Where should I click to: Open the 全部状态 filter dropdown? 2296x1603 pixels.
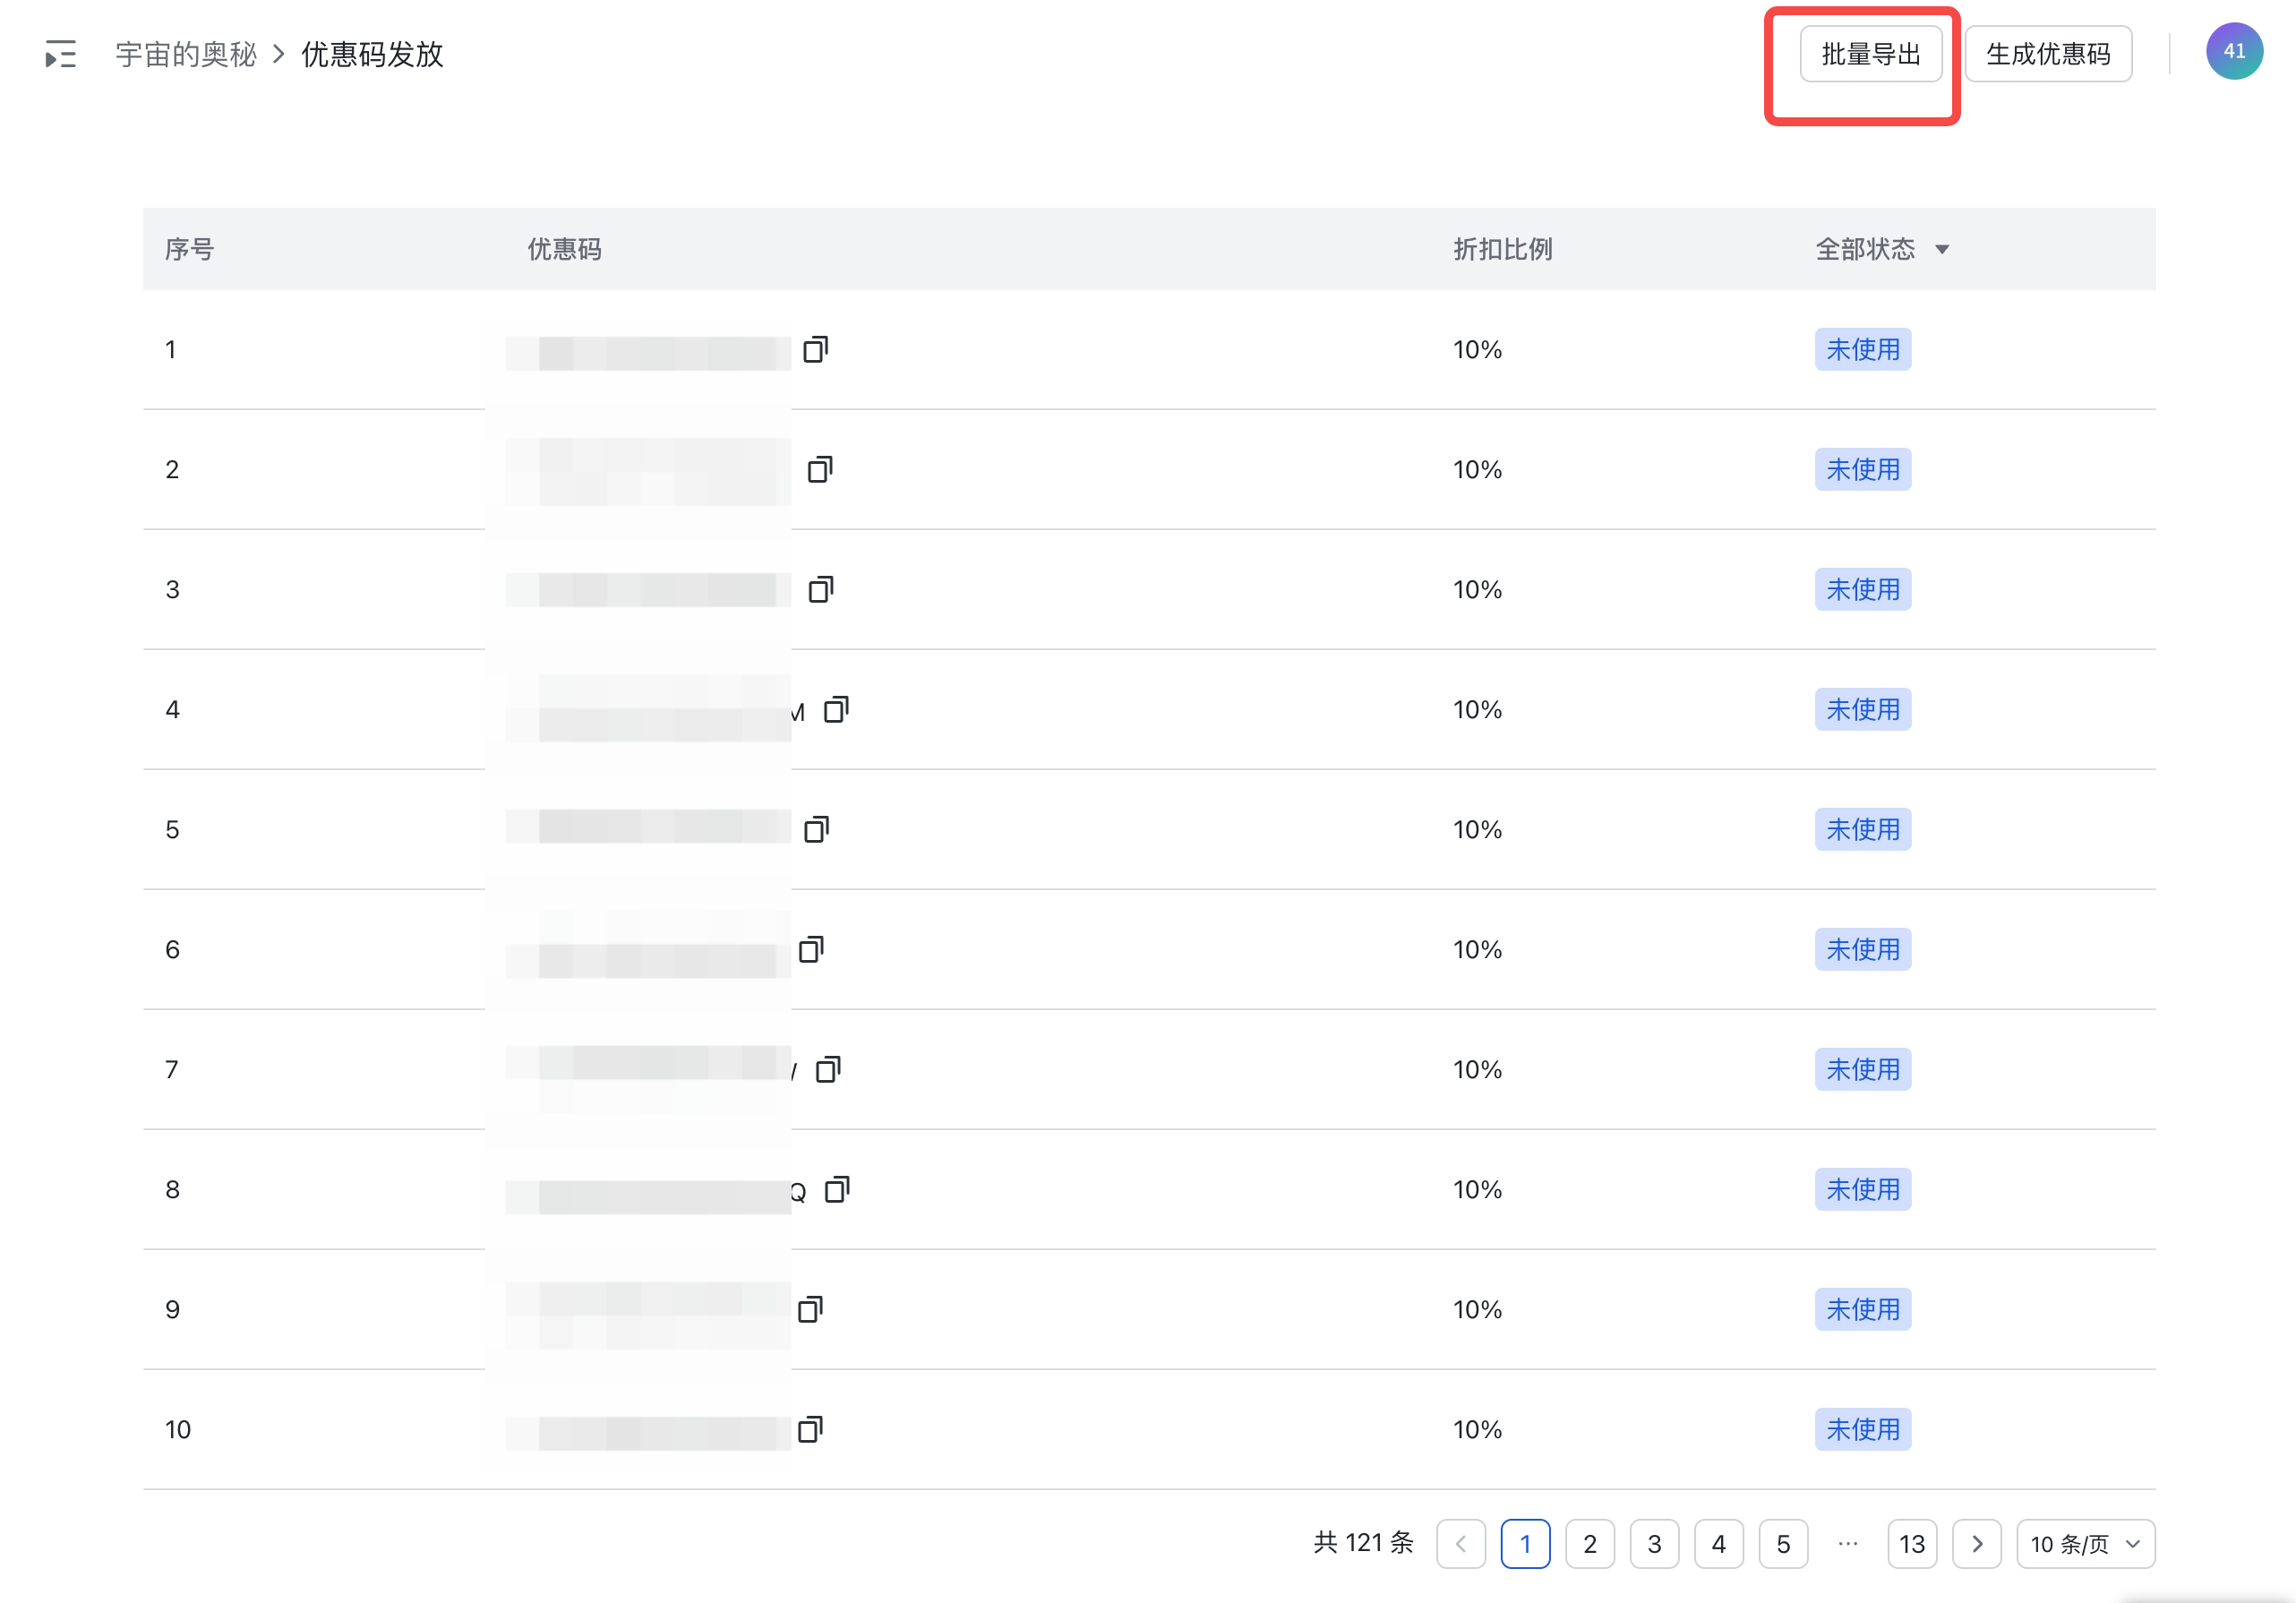(x=1881, y=249)
